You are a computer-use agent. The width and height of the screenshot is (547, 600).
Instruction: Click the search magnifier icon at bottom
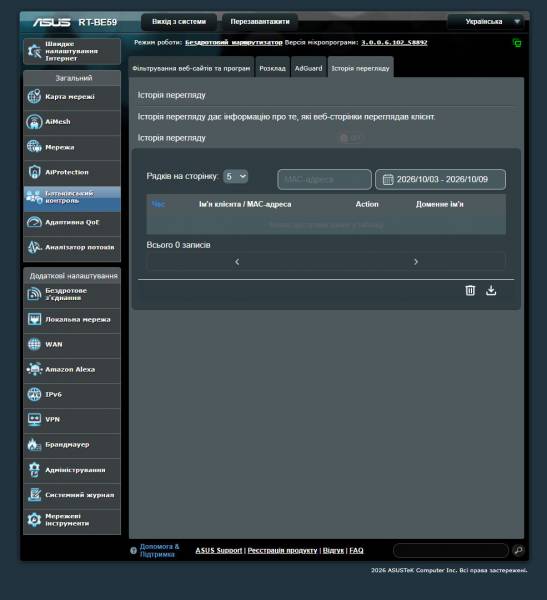point(518,550)
